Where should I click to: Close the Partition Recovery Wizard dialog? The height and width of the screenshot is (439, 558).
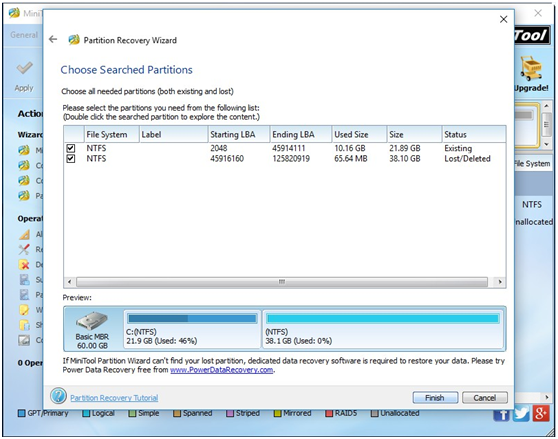(503, 19)
